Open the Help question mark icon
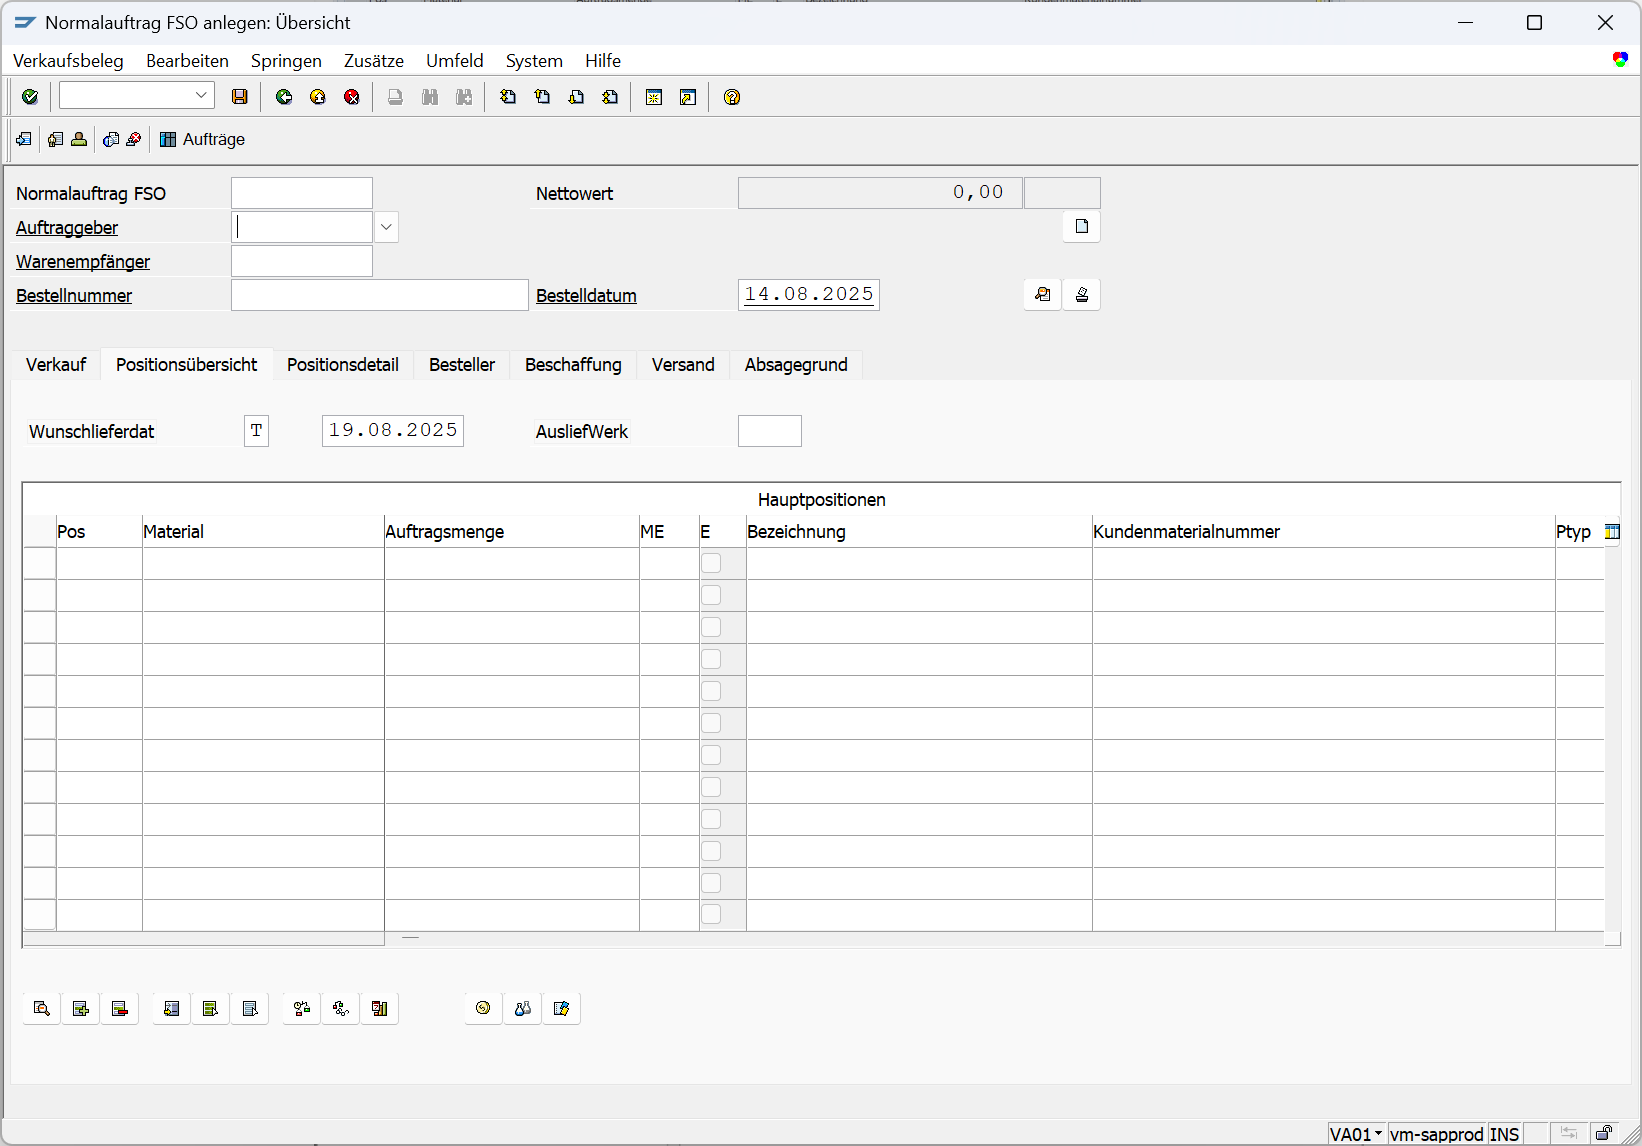This screenshot has height=1146, width=1642. 732,97
